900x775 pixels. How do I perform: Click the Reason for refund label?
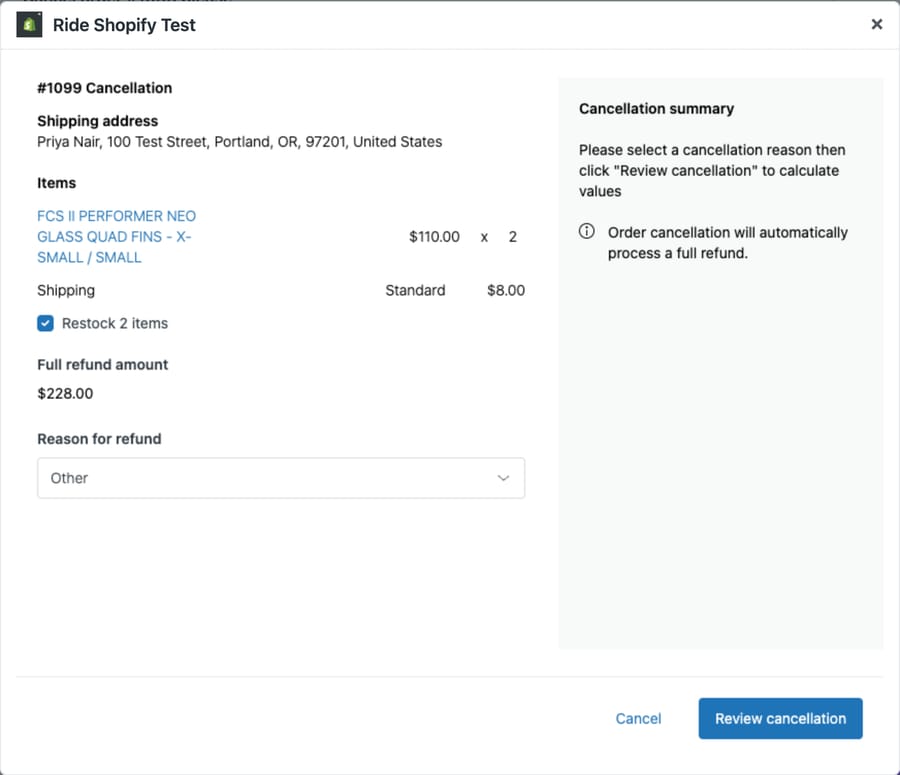pyautogui.click(x=99, y=439)
